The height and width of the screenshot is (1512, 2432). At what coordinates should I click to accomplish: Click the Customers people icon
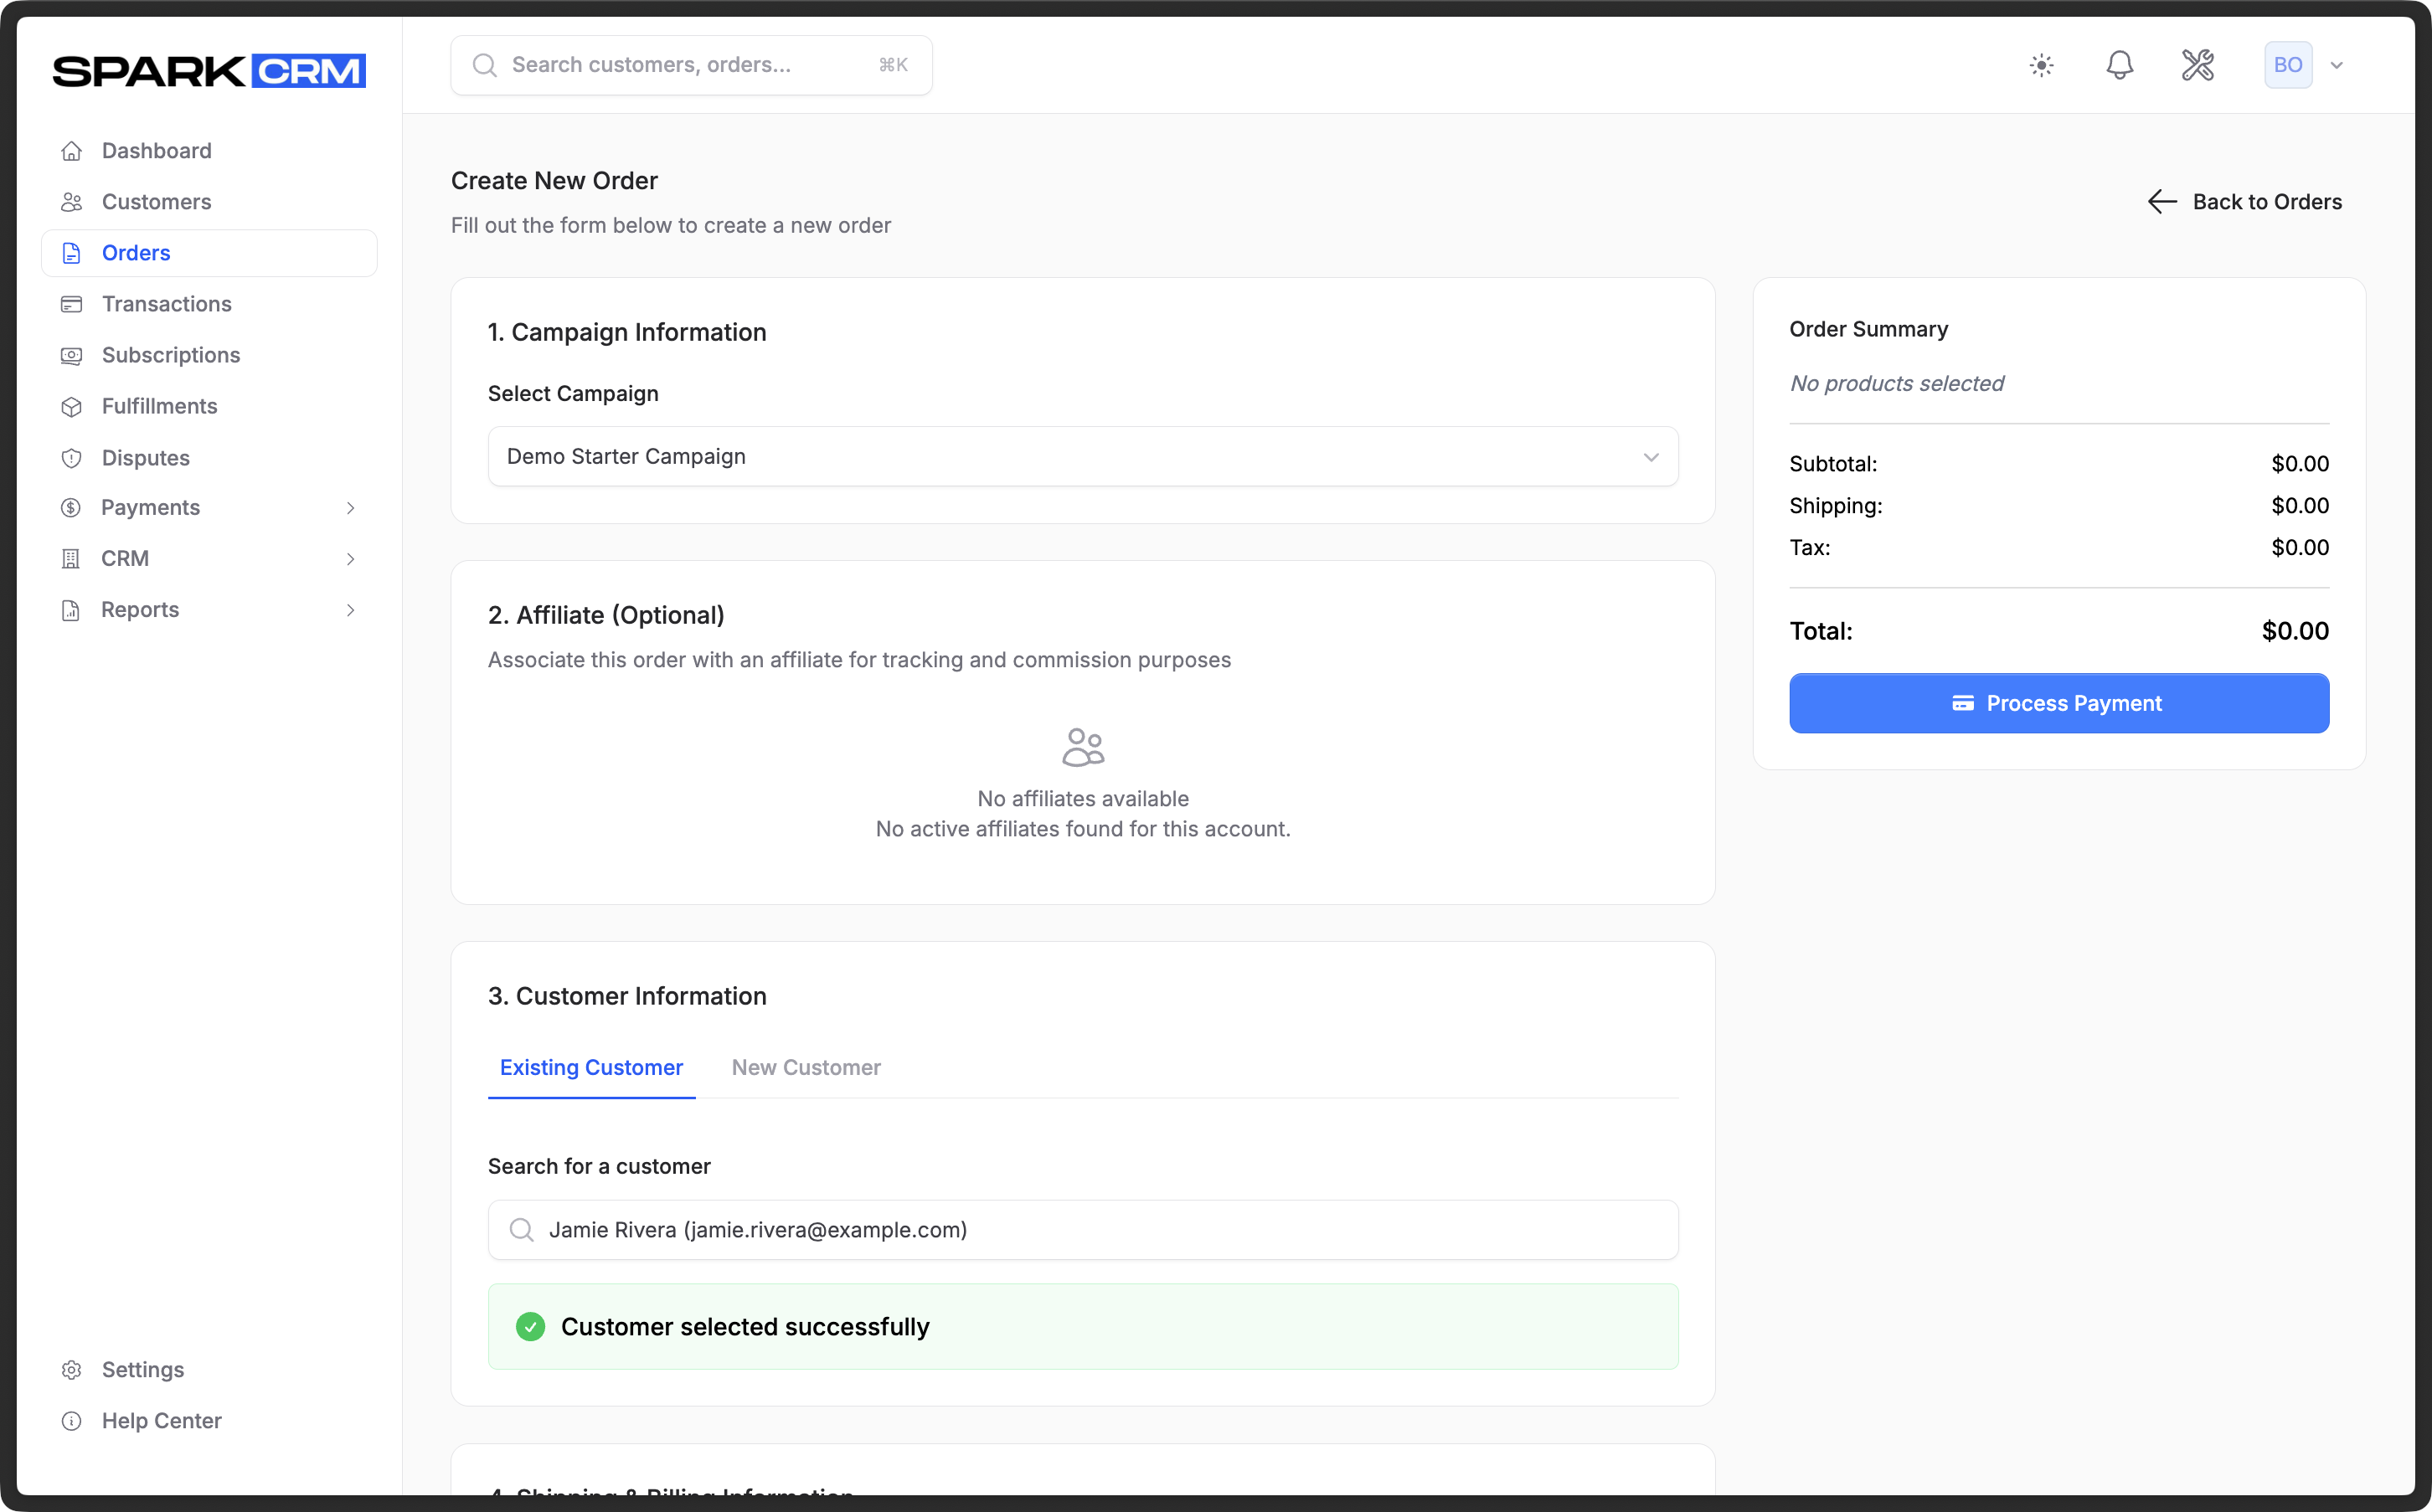(x=71, y=202)
